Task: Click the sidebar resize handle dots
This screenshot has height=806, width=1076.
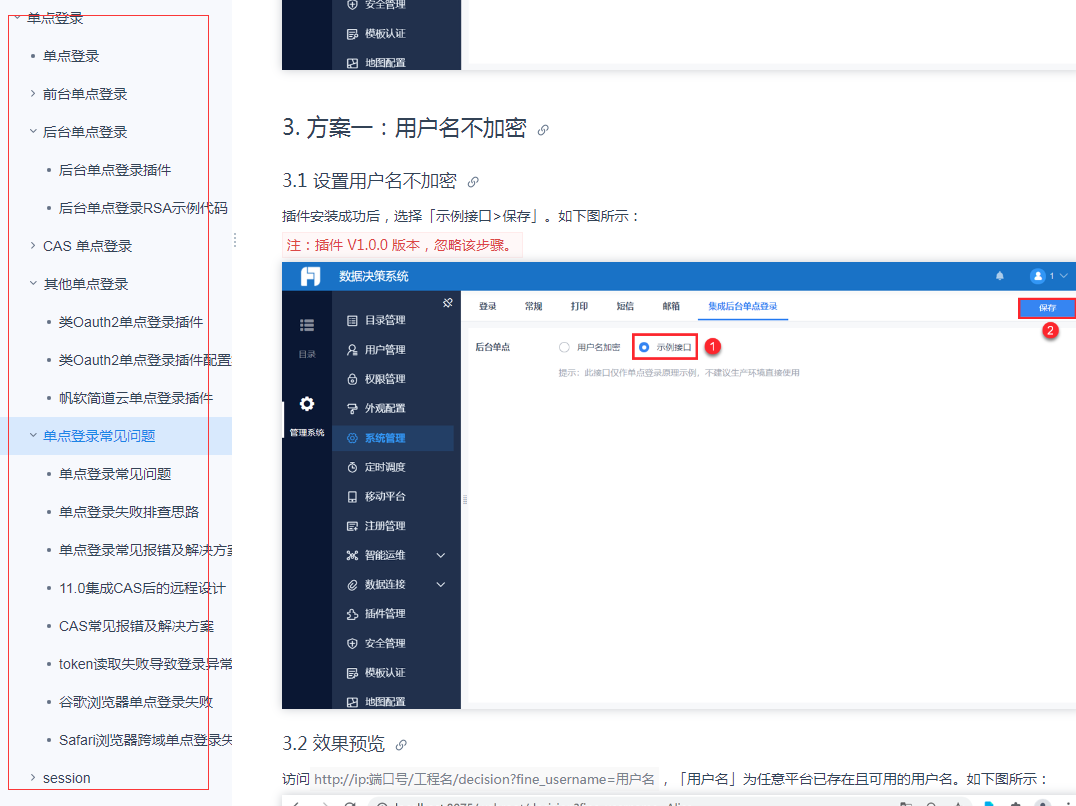Action: 235,239
